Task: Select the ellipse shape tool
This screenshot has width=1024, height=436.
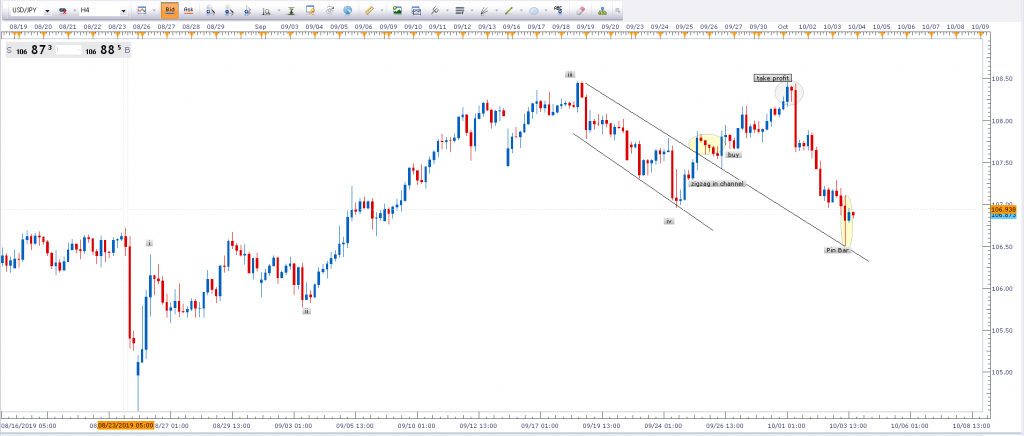Action: tap(535, 9)
